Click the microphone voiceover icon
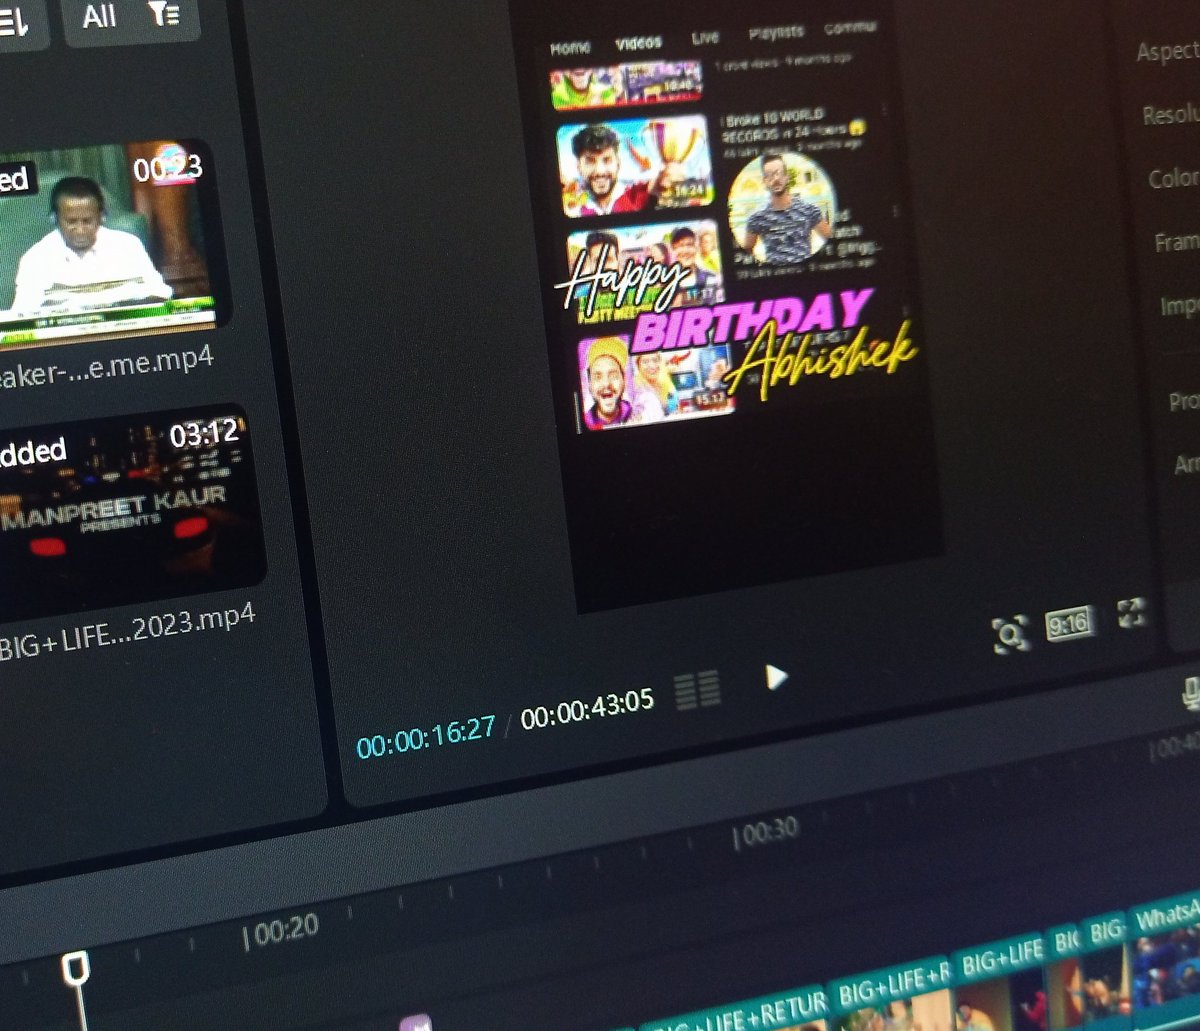Viewport: 1200px width, 1031px height. click(1191, 693)
